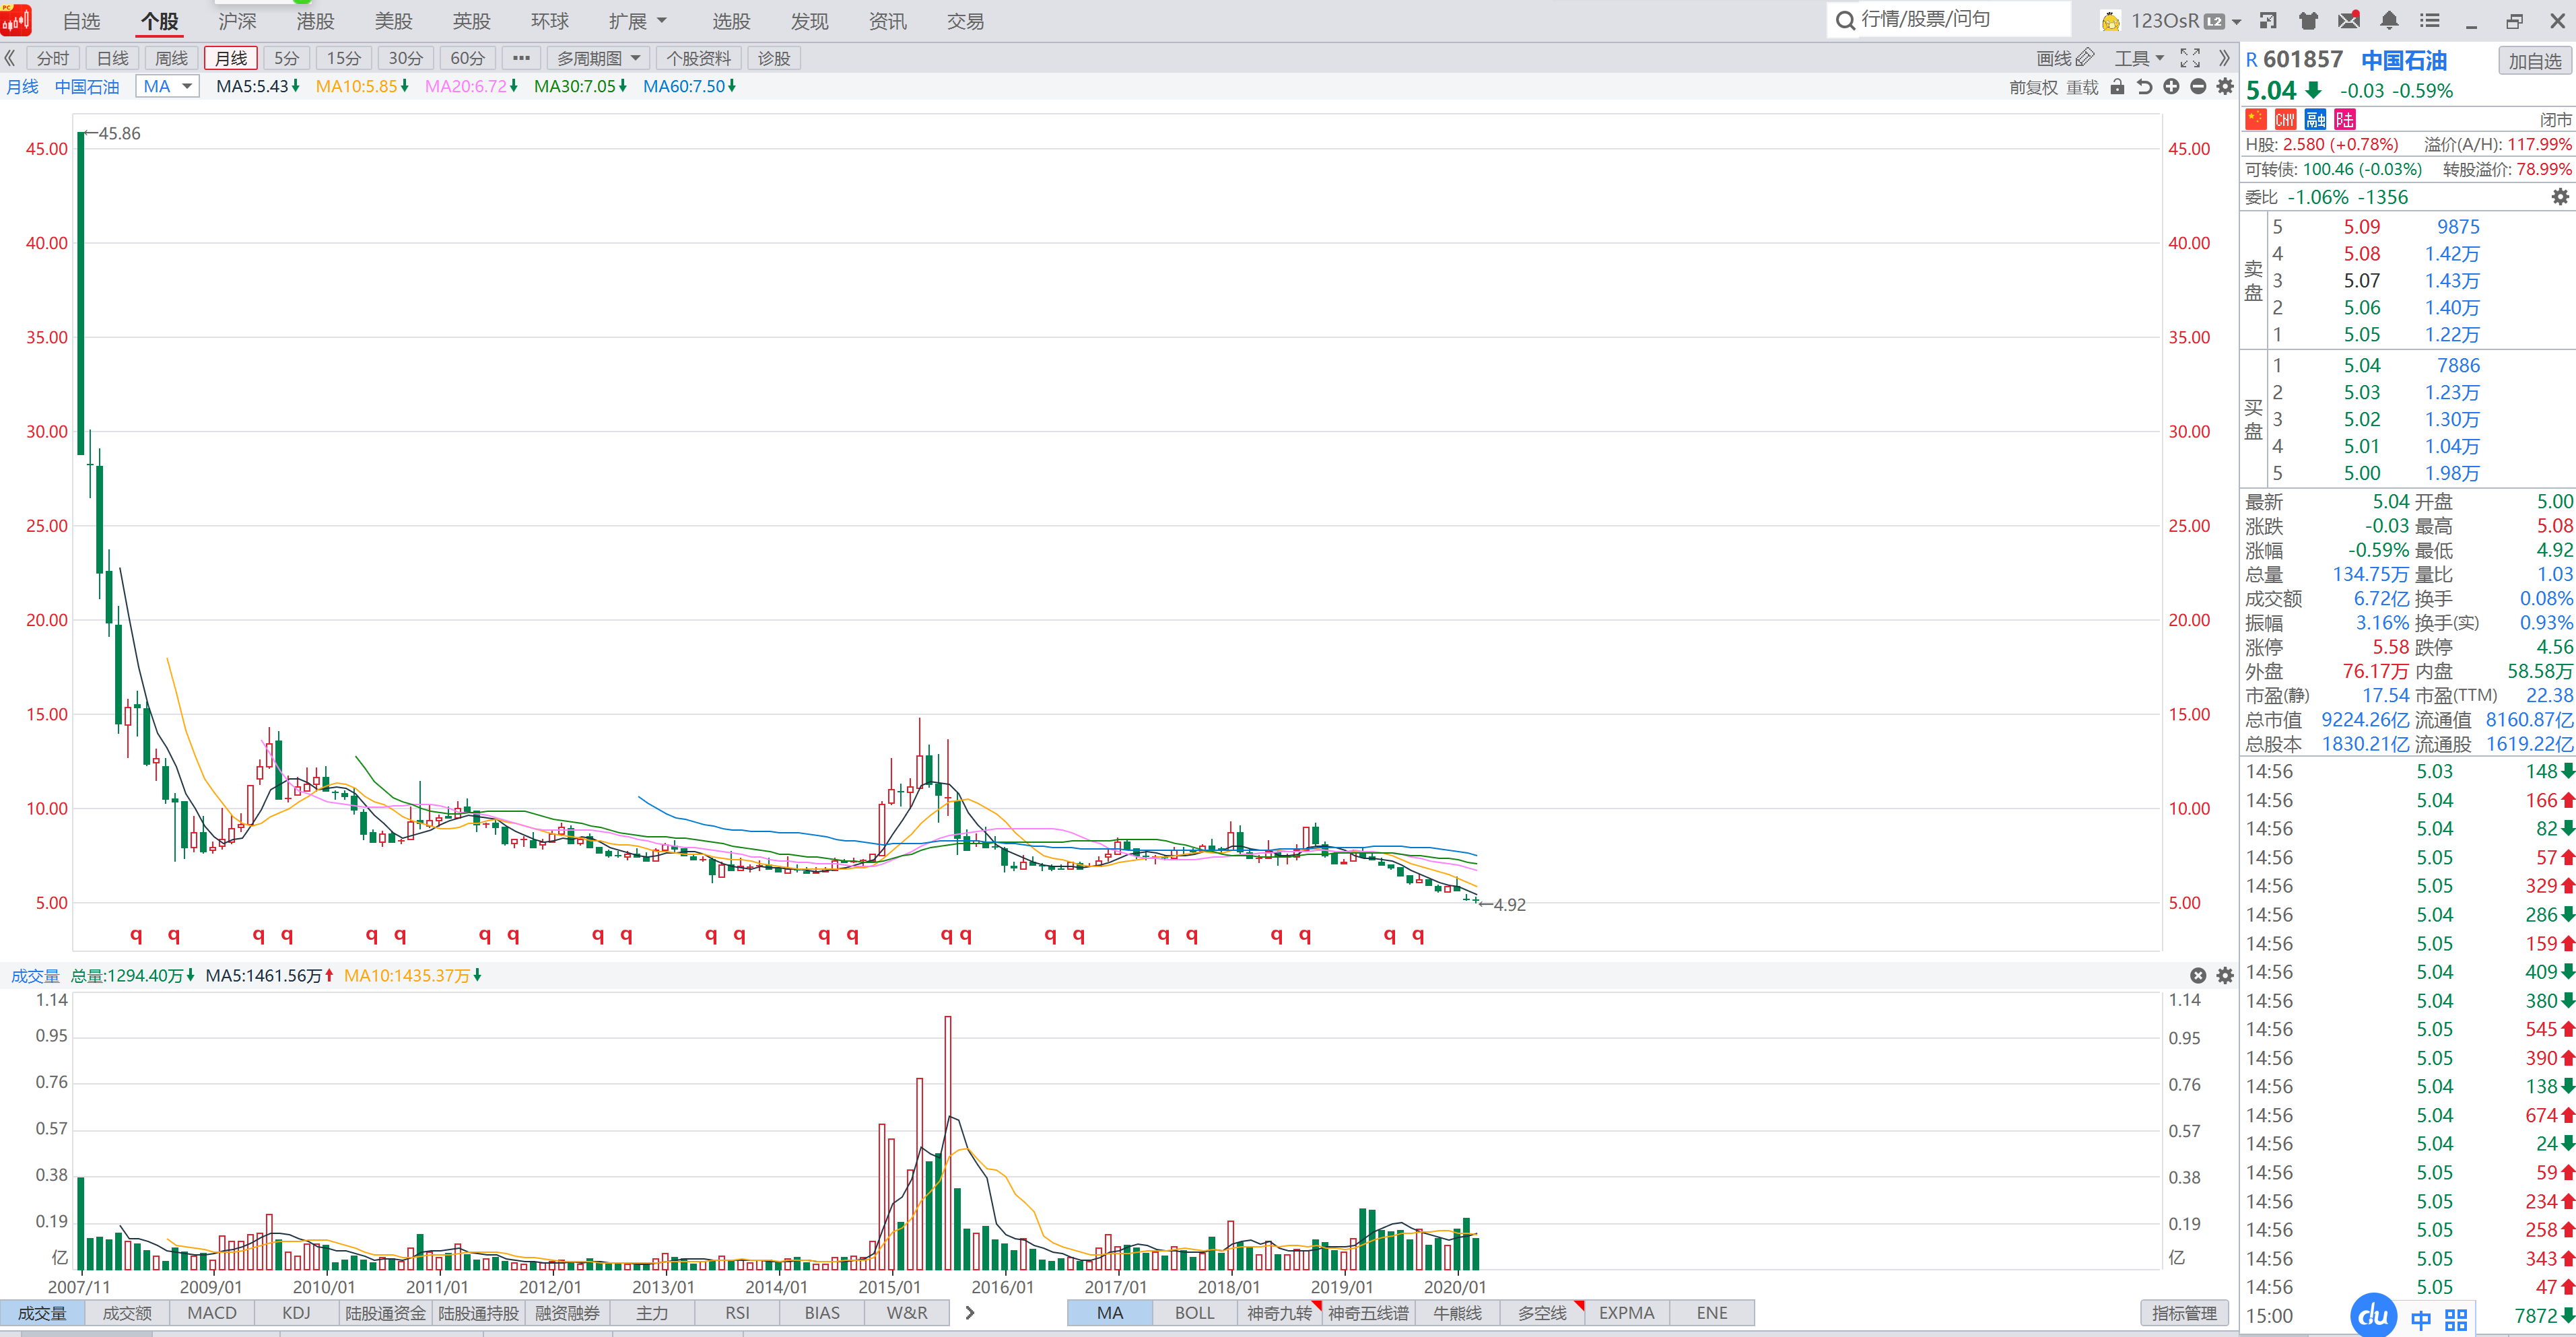Expand more sub-indicators with right chevron after W&R
Image resolution: width=2576 pixels, height=1337 pixels.
click(x=969, y=1312)
